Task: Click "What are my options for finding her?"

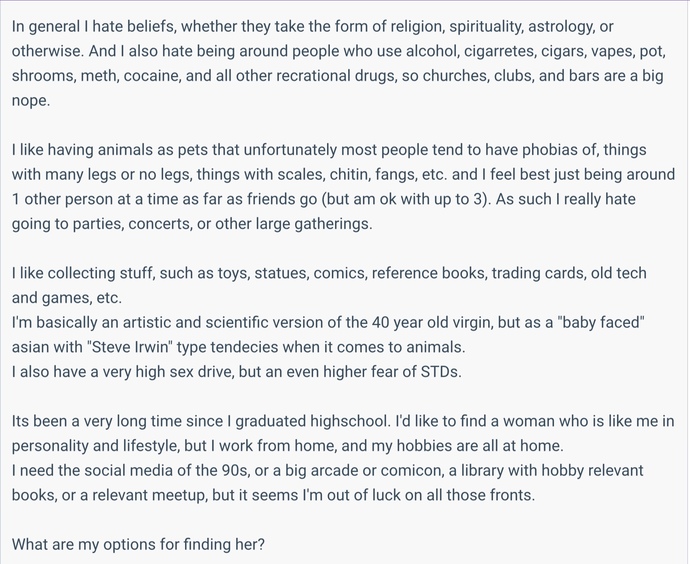Action: (138, 544)
